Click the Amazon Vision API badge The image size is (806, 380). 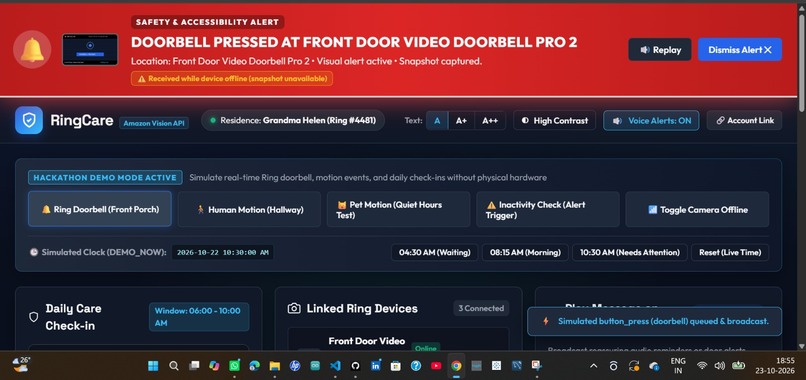tap(154, 123)
